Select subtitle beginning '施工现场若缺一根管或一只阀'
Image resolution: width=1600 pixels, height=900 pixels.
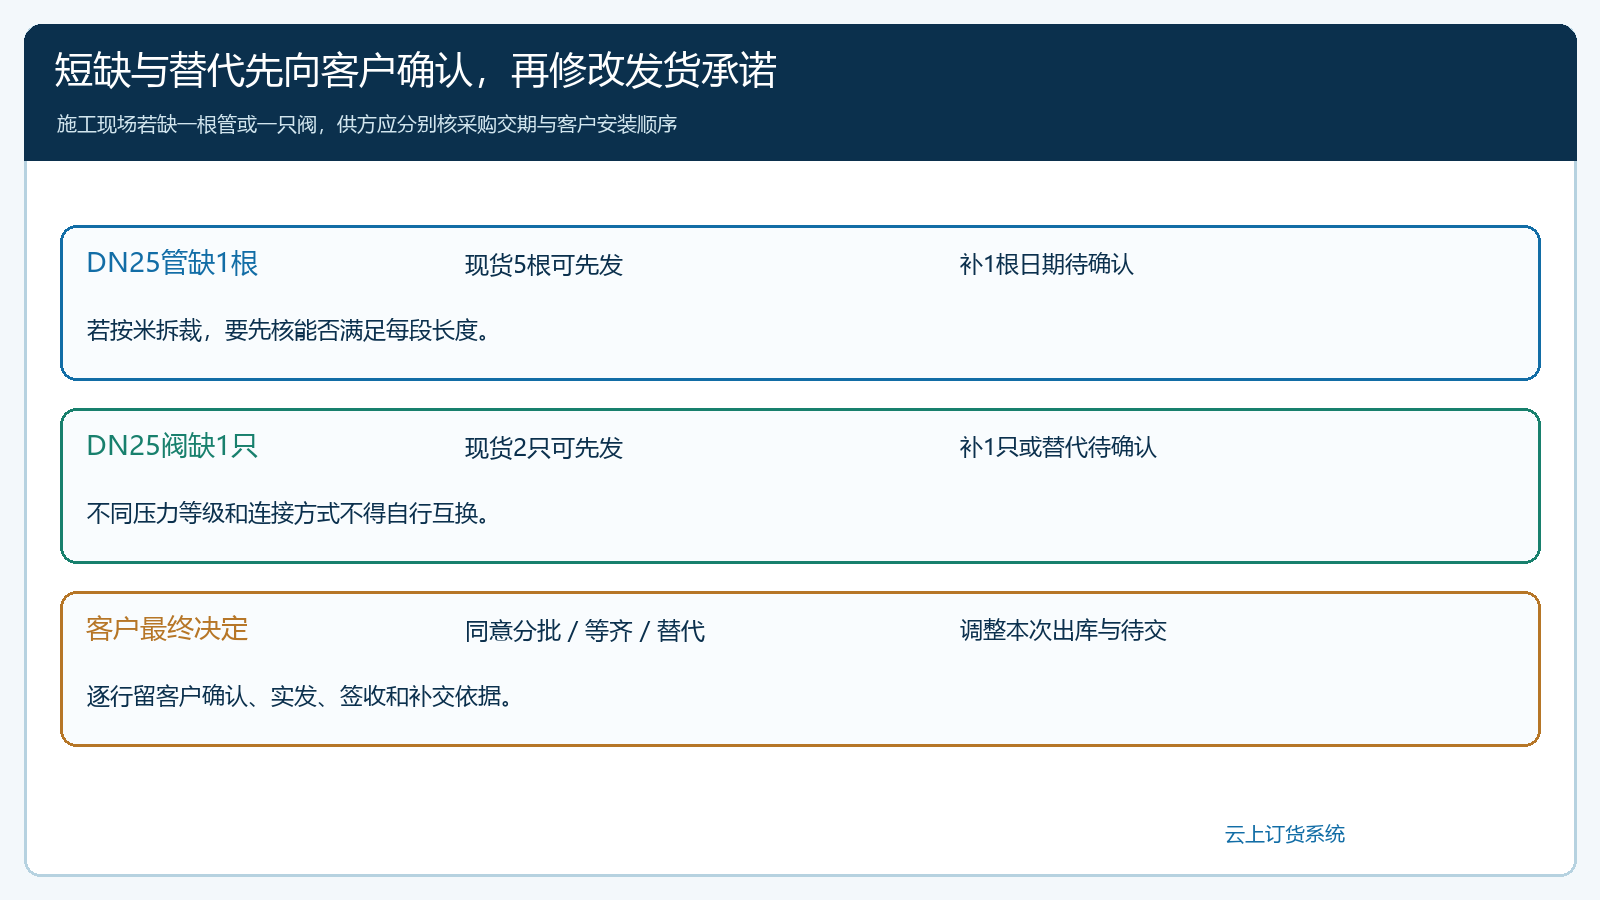[x=367, y=124]
